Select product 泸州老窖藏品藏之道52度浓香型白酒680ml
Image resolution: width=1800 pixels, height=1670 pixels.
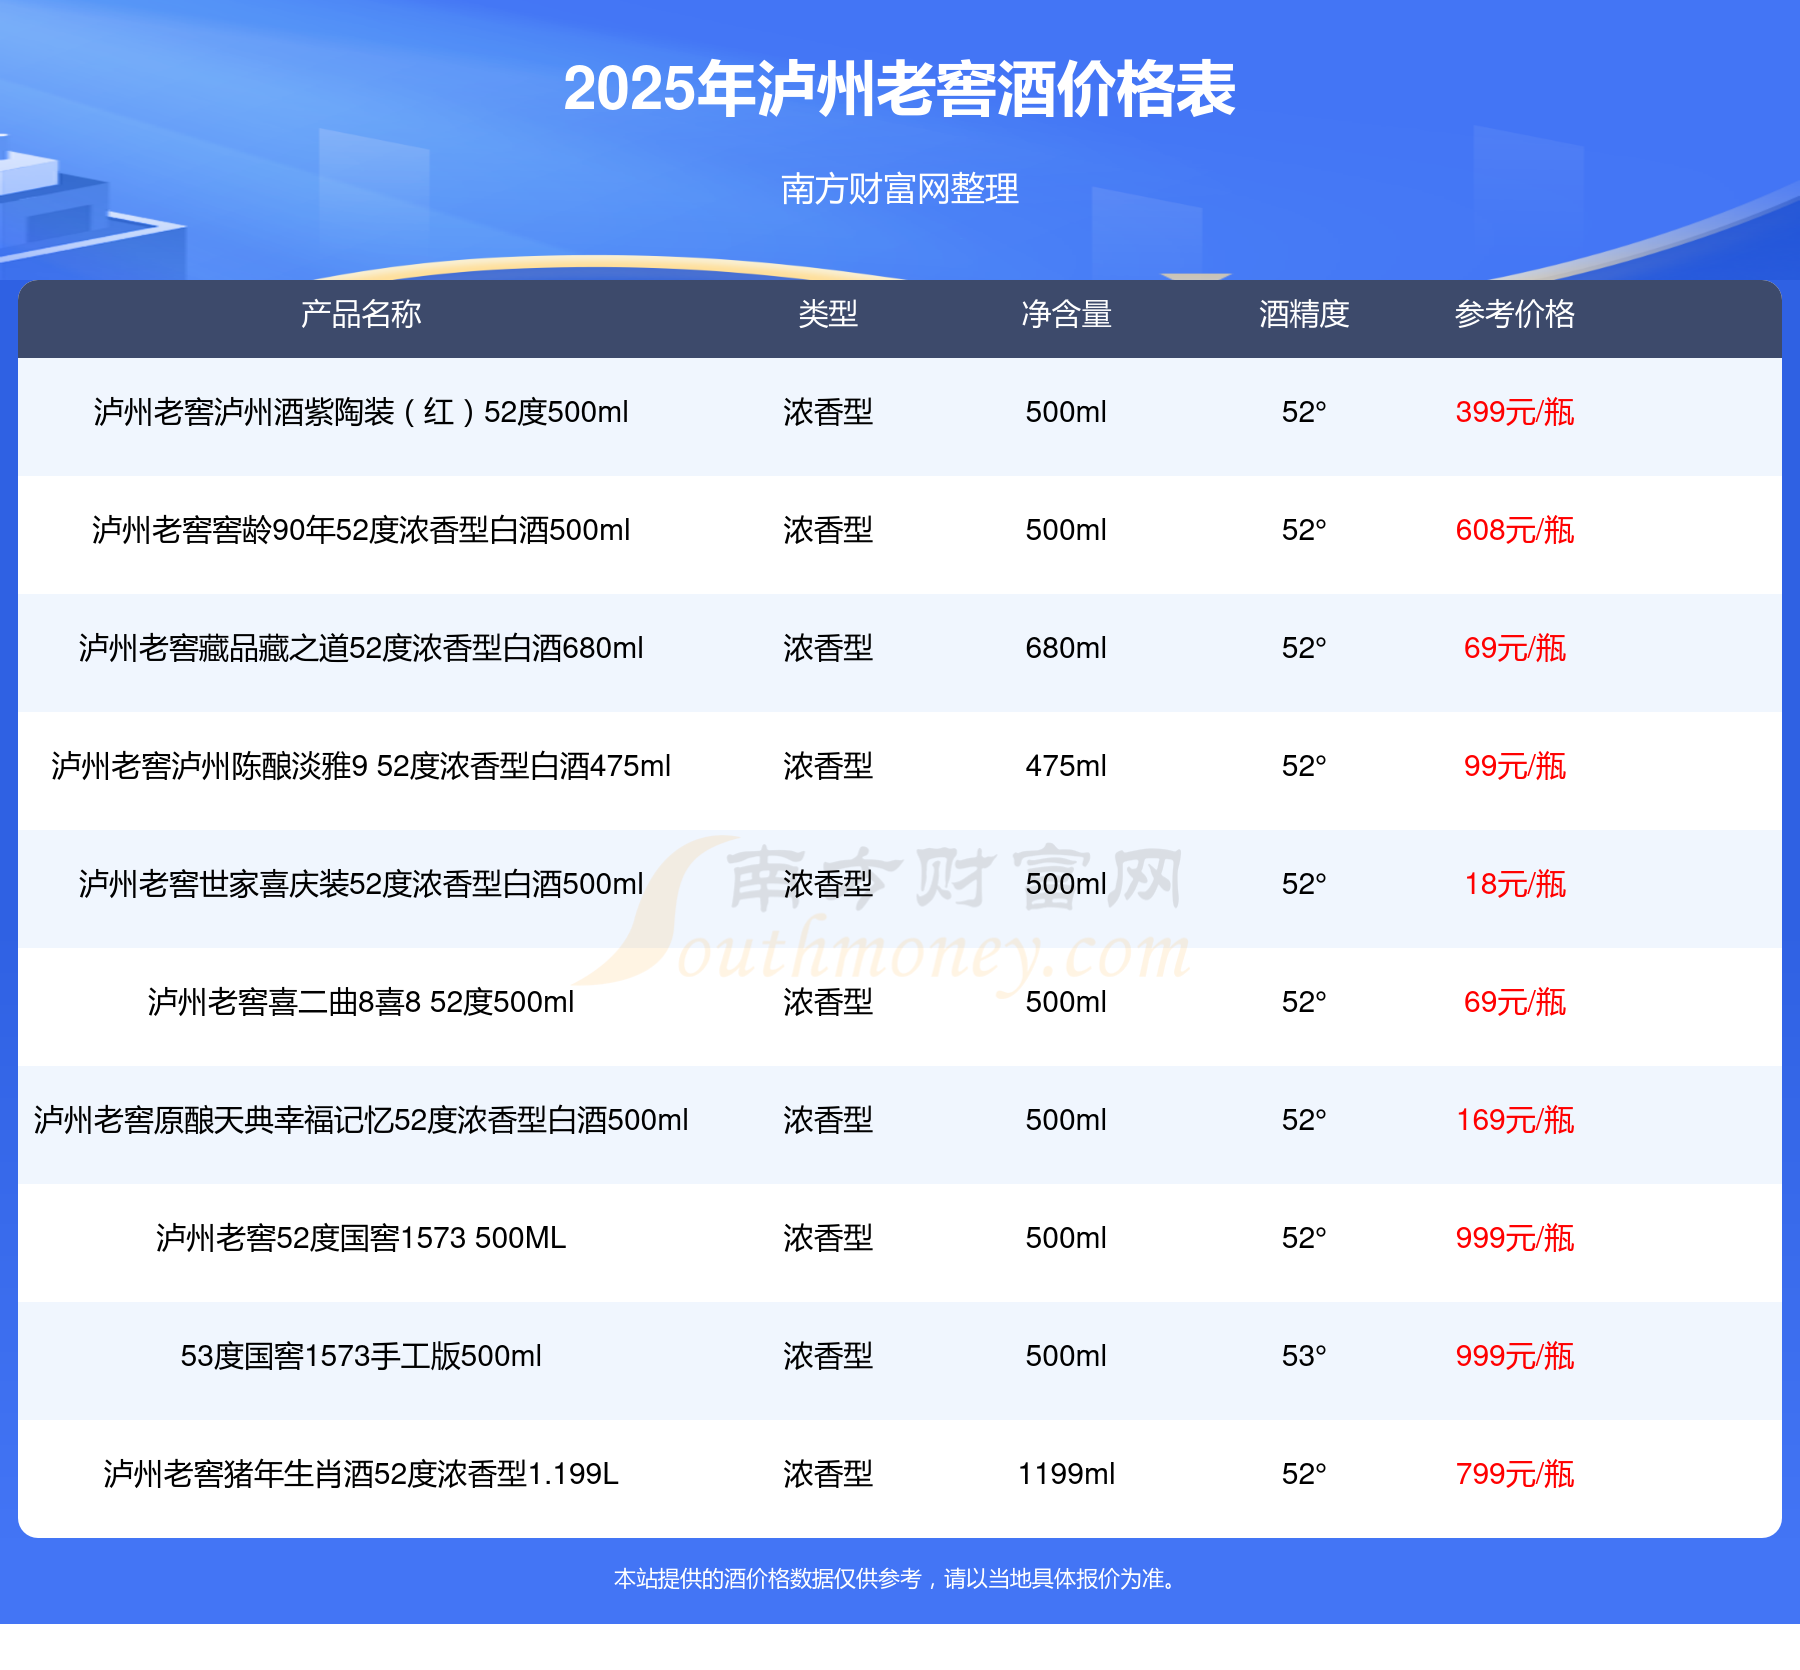tap(361, 648)
